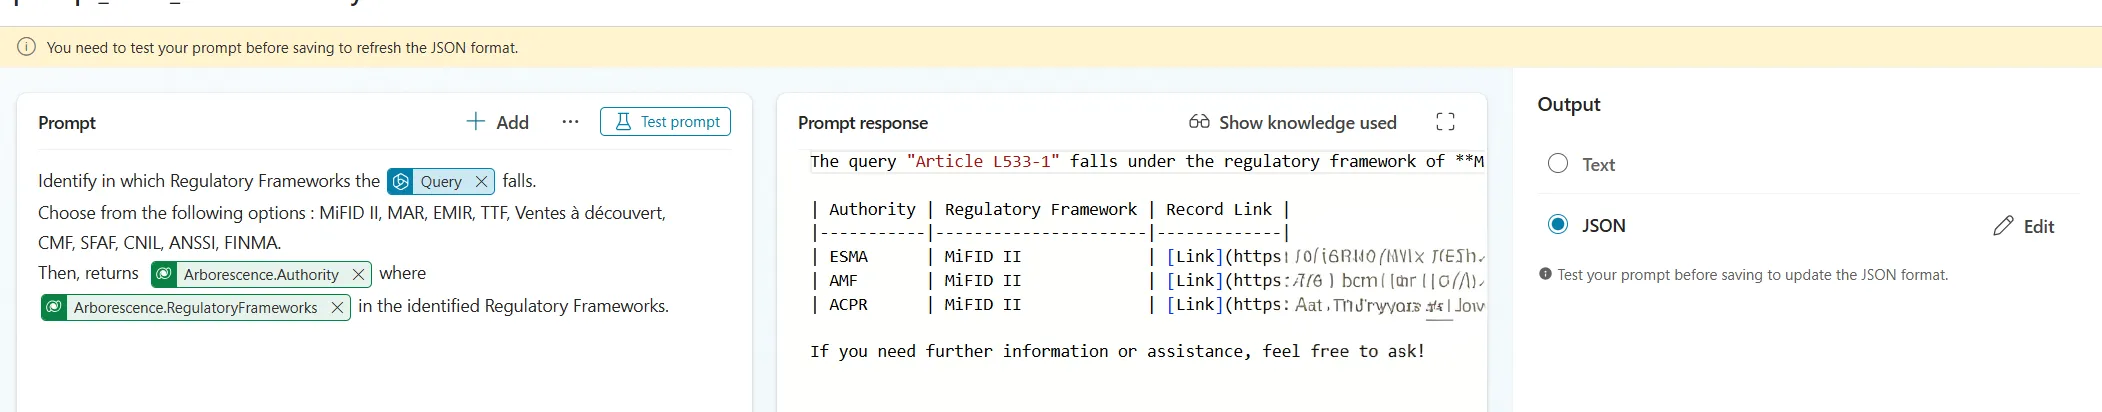Click the Authority column header text

point(872,209)
